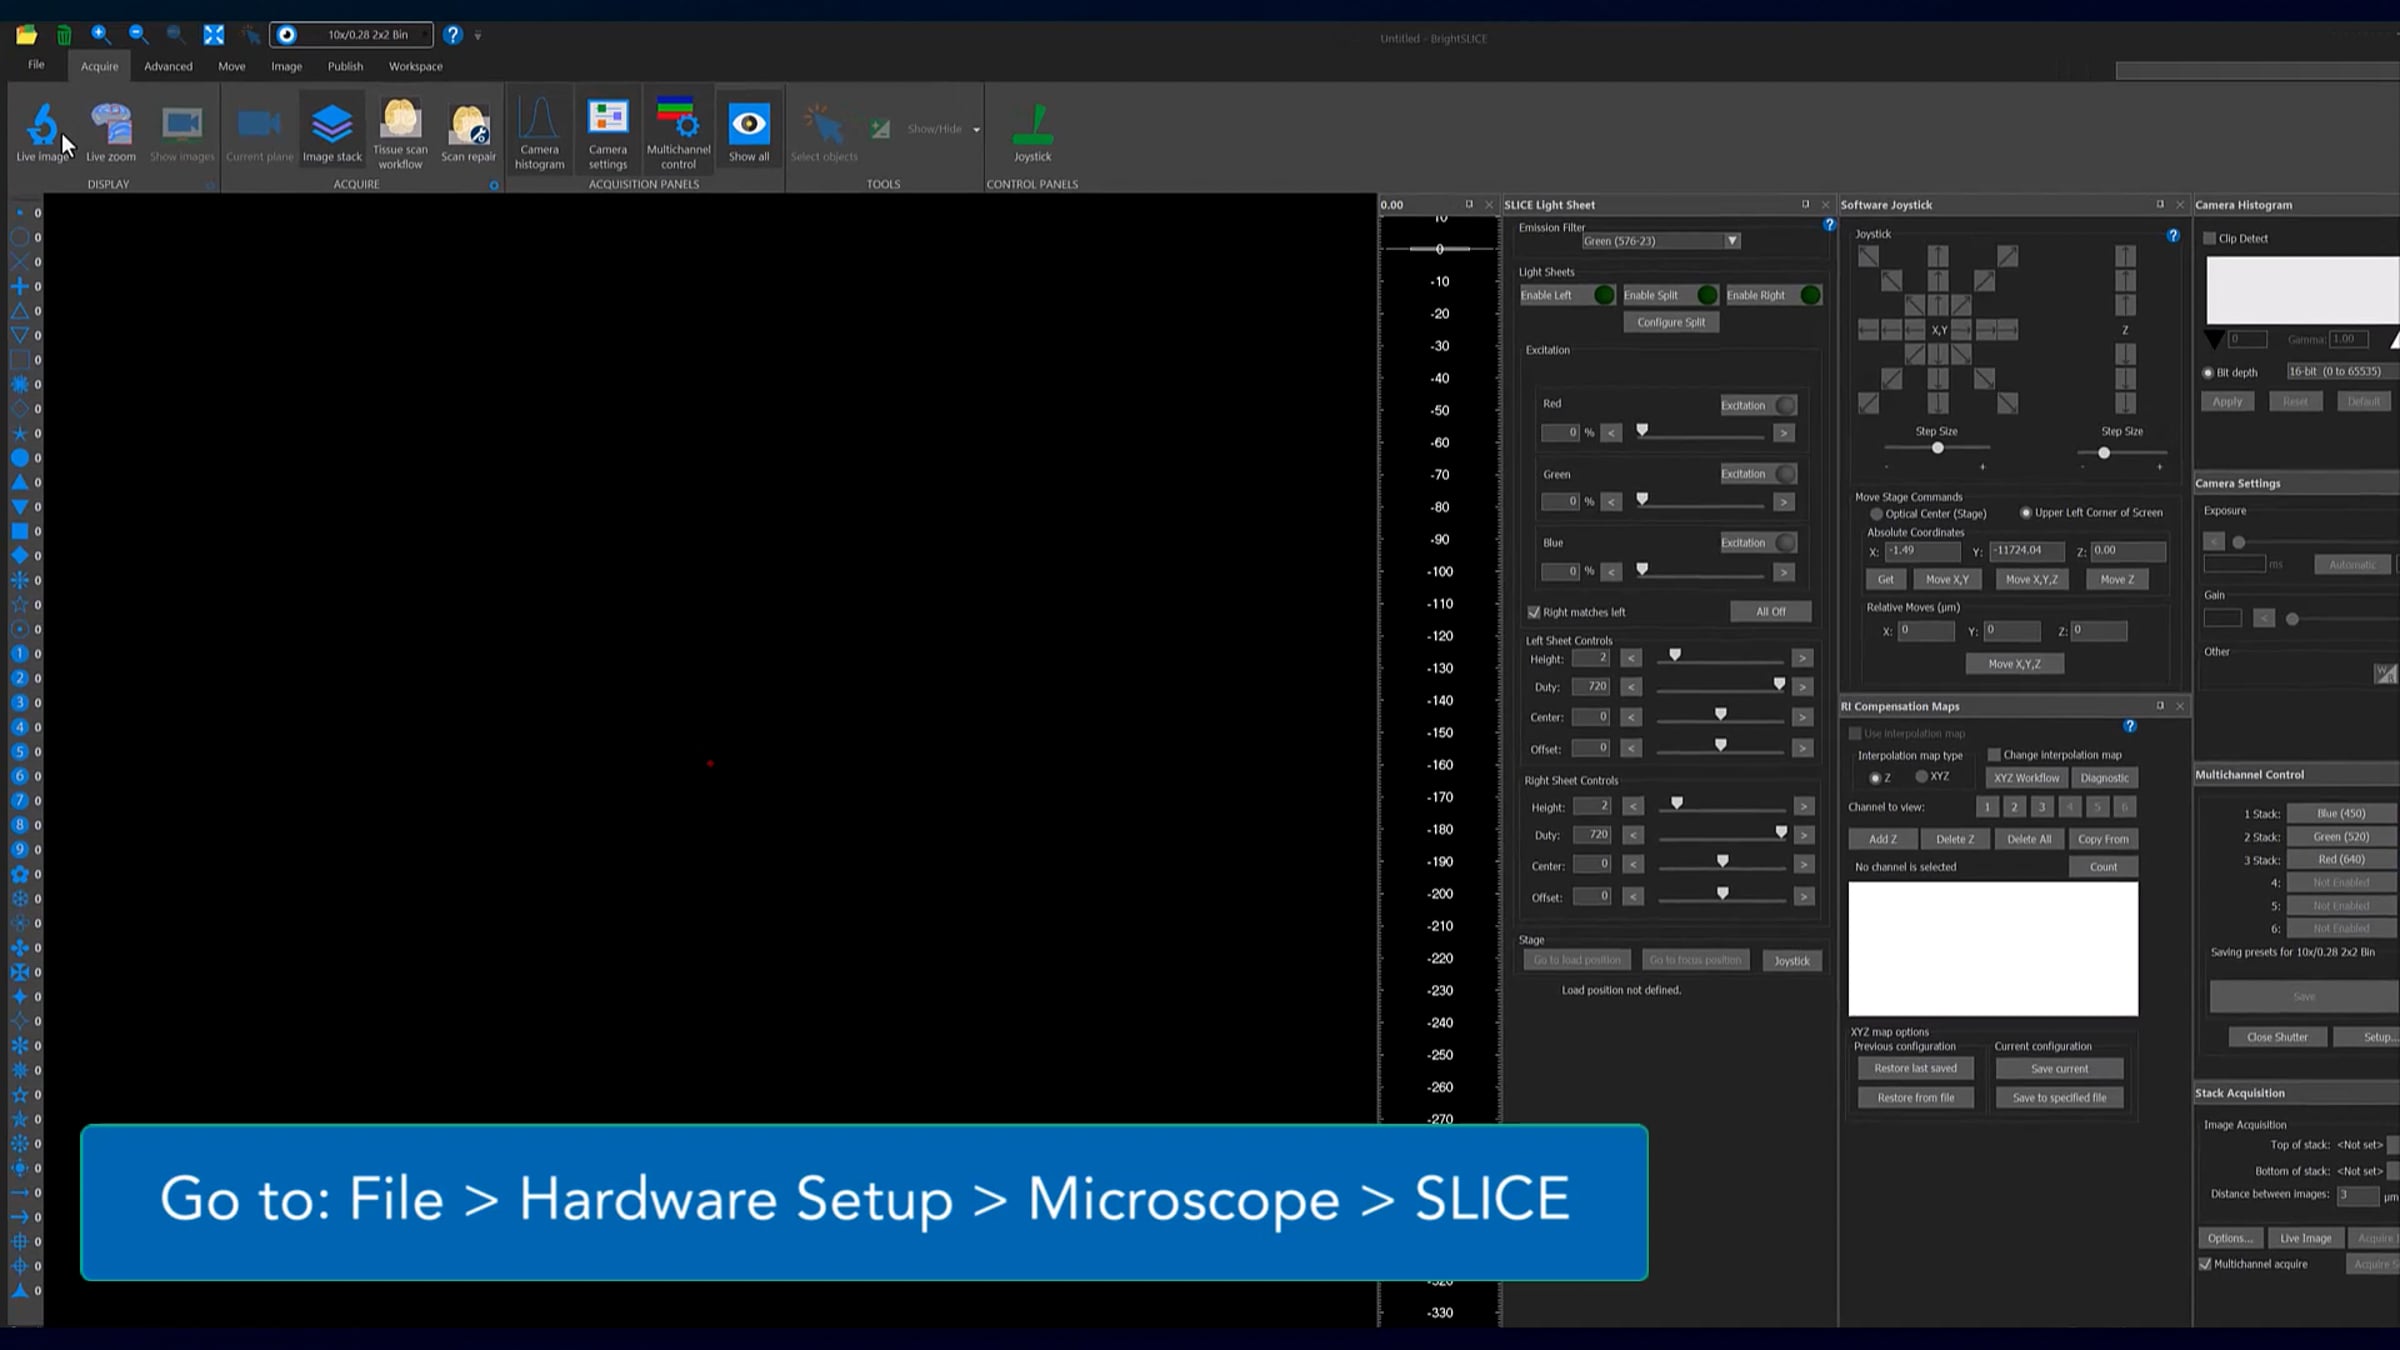Open the Live zoom tool
This screenshot has width=2400, height=1350.
111,131
